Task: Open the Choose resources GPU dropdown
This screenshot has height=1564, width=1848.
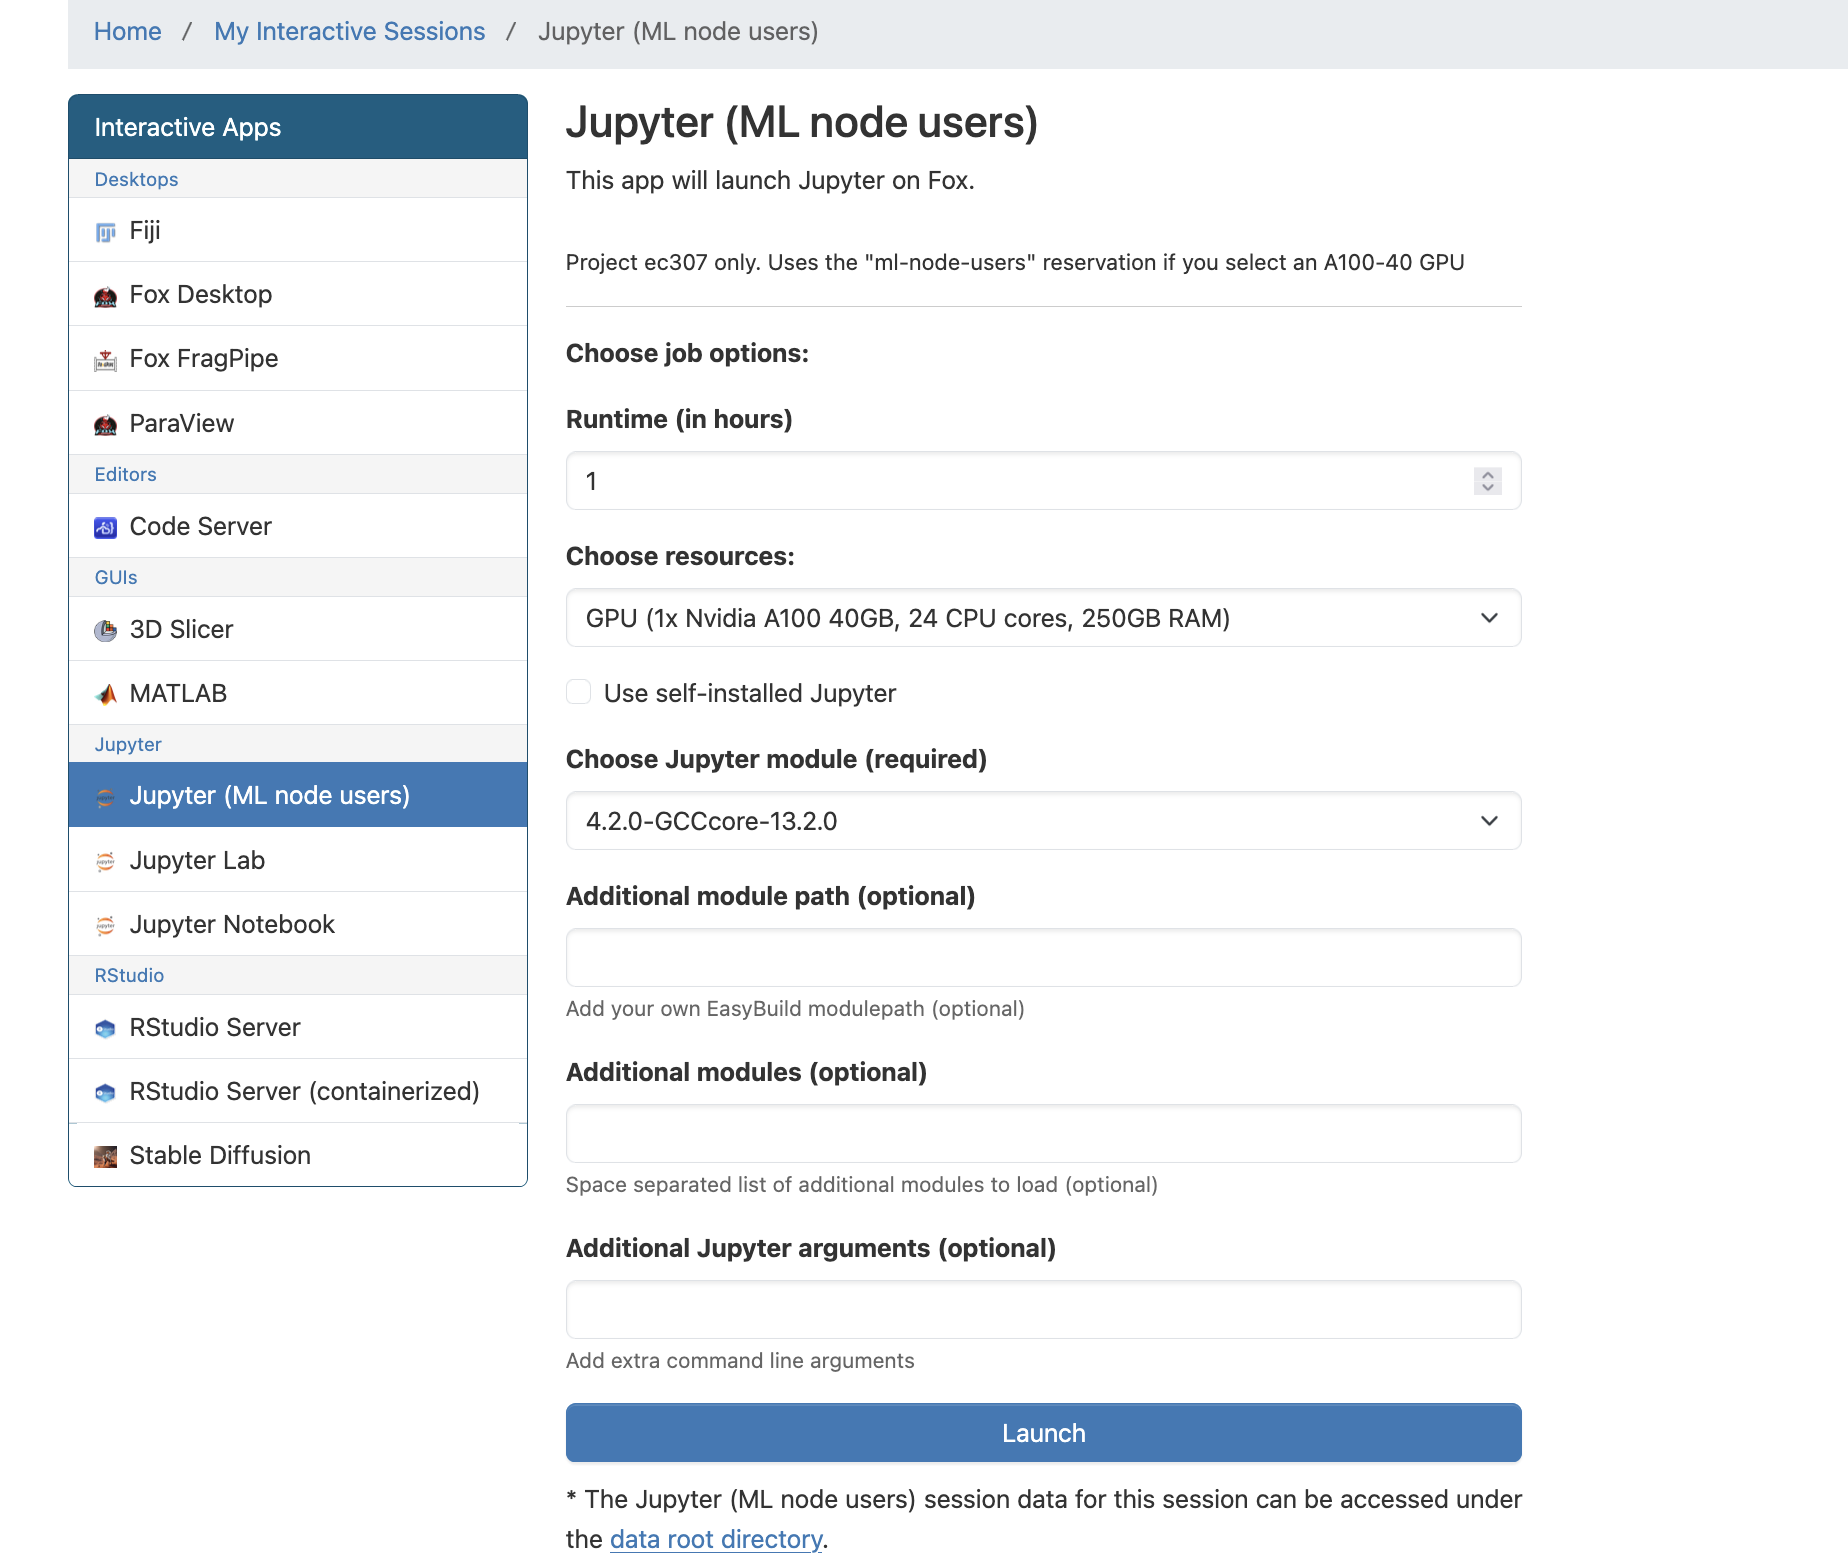Action: coord(1043,618)
